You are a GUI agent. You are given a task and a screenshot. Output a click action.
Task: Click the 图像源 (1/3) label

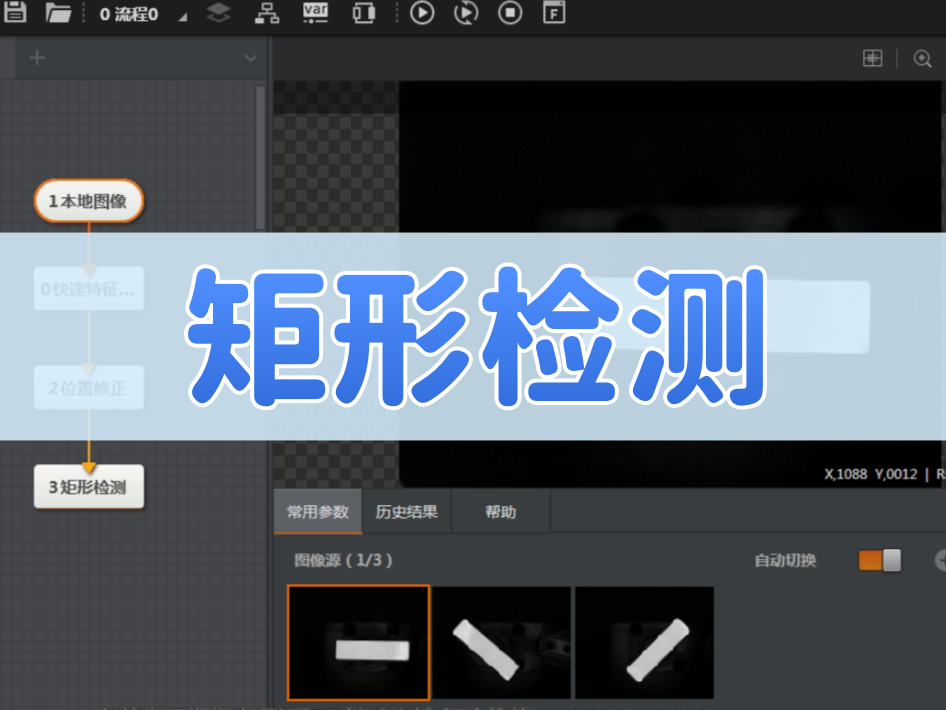(343, 560)
